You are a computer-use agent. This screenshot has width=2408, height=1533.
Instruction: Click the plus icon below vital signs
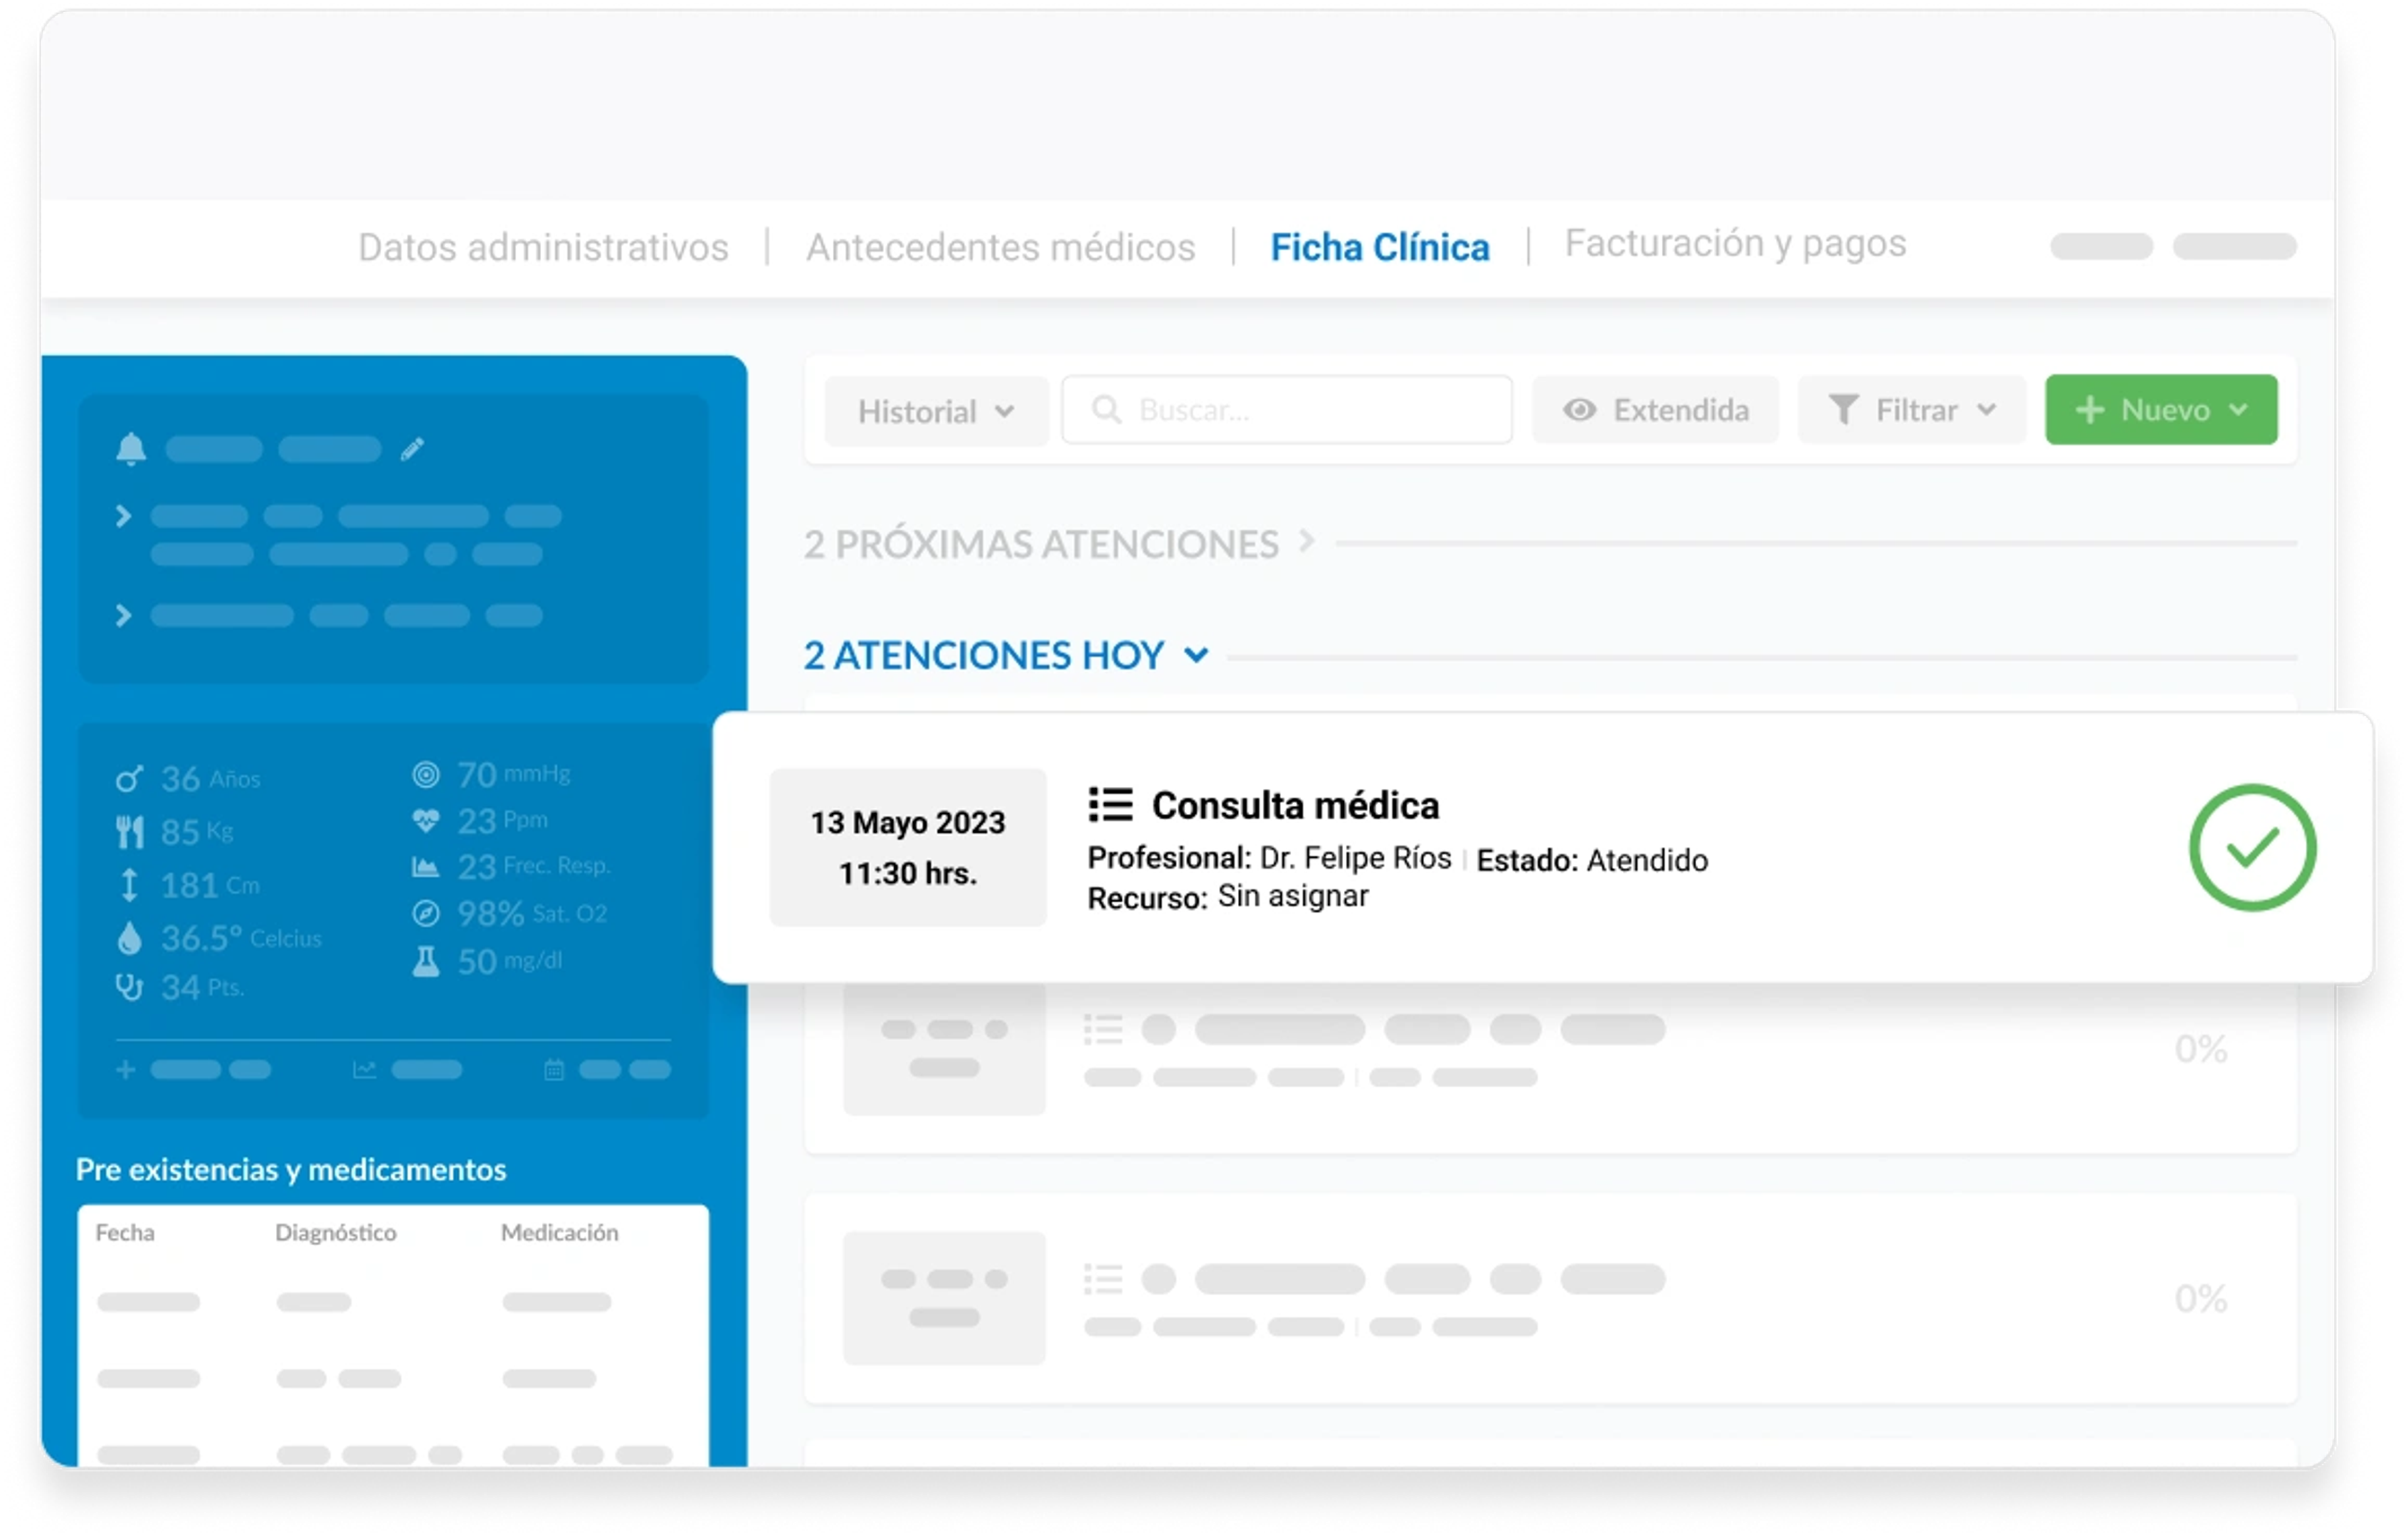click(x=125, y=1071)
